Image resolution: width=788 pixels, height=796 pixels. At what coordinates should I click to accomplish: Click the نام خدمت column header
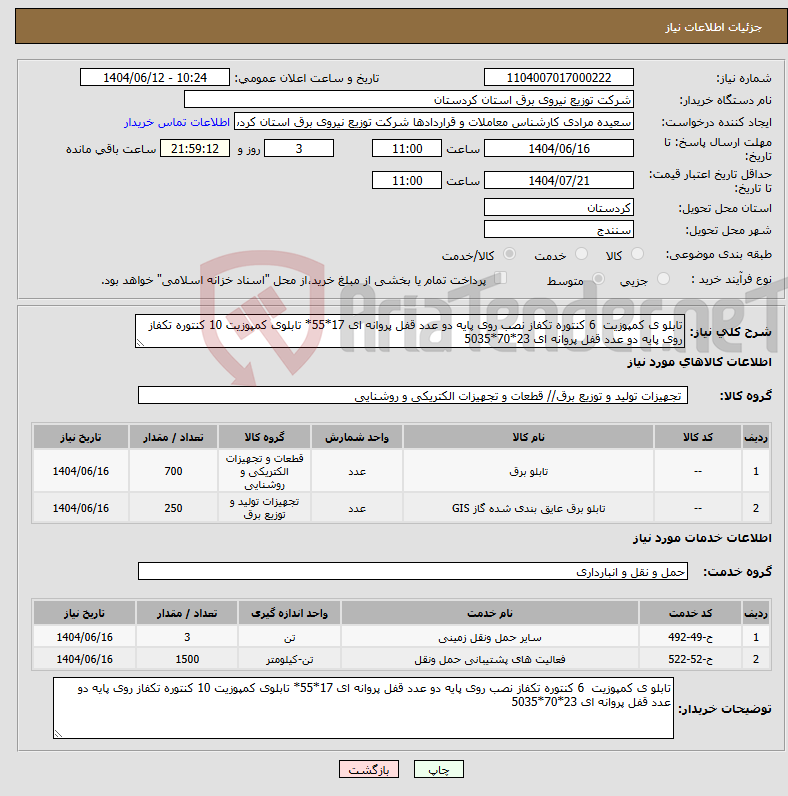point(489,613)
